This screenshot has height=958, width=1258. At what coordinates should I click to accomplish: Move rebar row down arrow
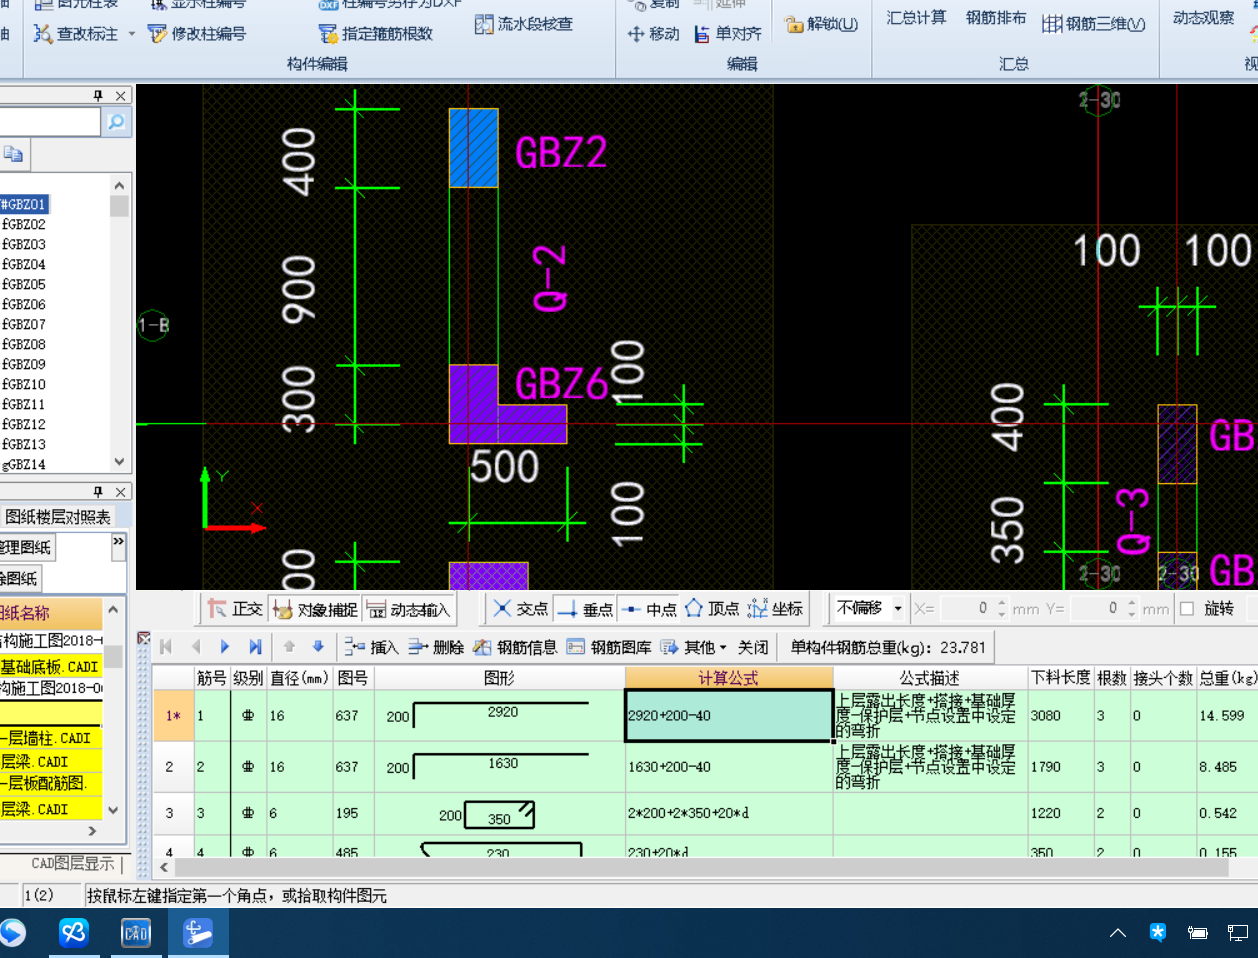318,647
